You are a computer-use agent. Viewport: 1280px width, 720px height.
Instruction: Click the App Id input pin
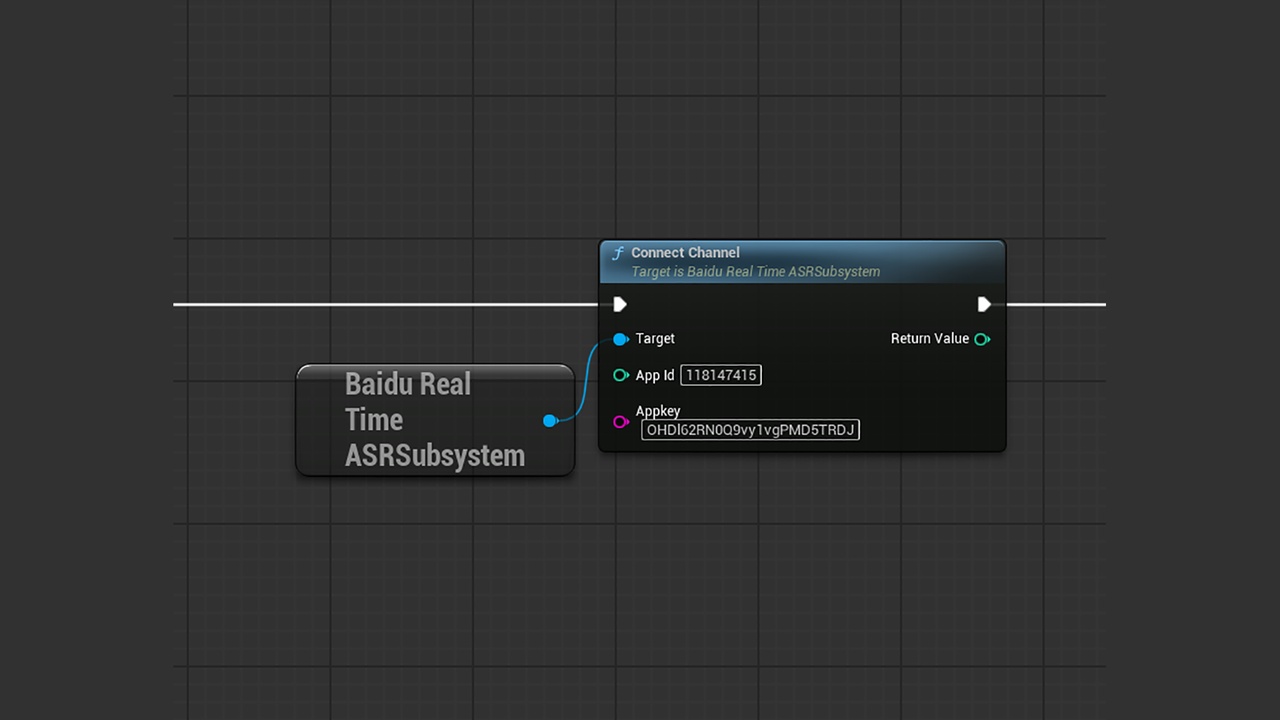(621, 375)
